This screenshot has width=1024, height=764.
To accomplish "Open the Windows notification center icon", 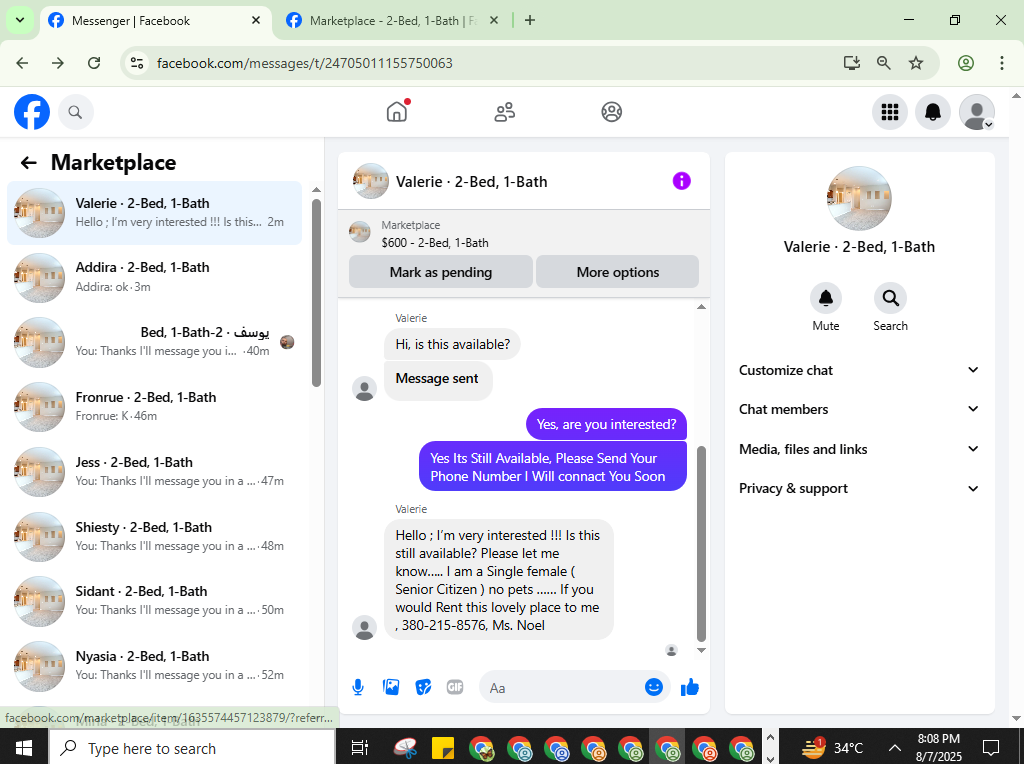I will (991, 748).
